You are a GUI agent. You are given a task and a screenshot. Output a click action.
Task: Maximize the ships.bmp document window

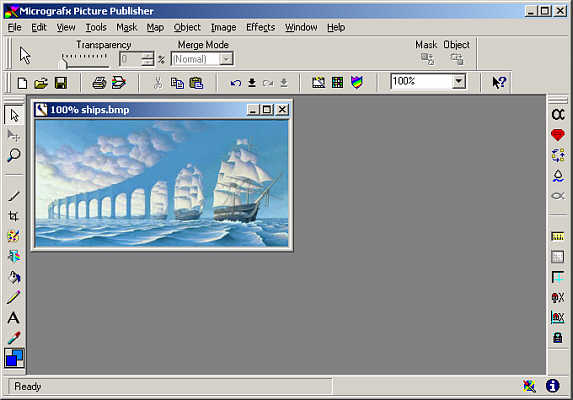[267, 109]
